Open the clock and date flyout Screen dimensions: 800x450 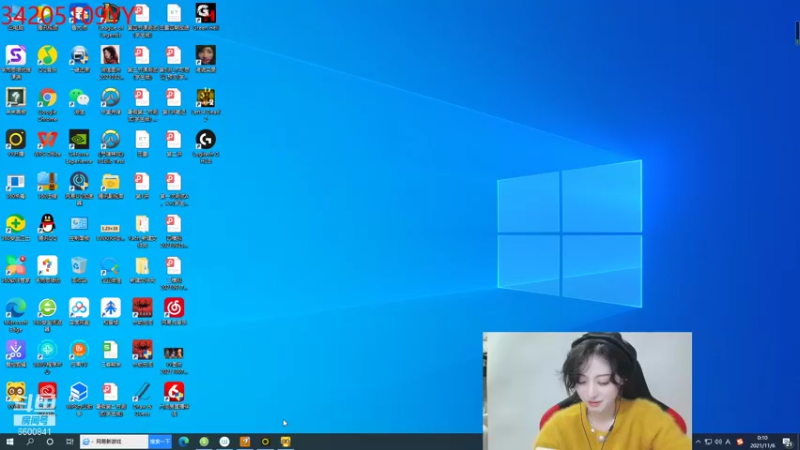[762, 442]
